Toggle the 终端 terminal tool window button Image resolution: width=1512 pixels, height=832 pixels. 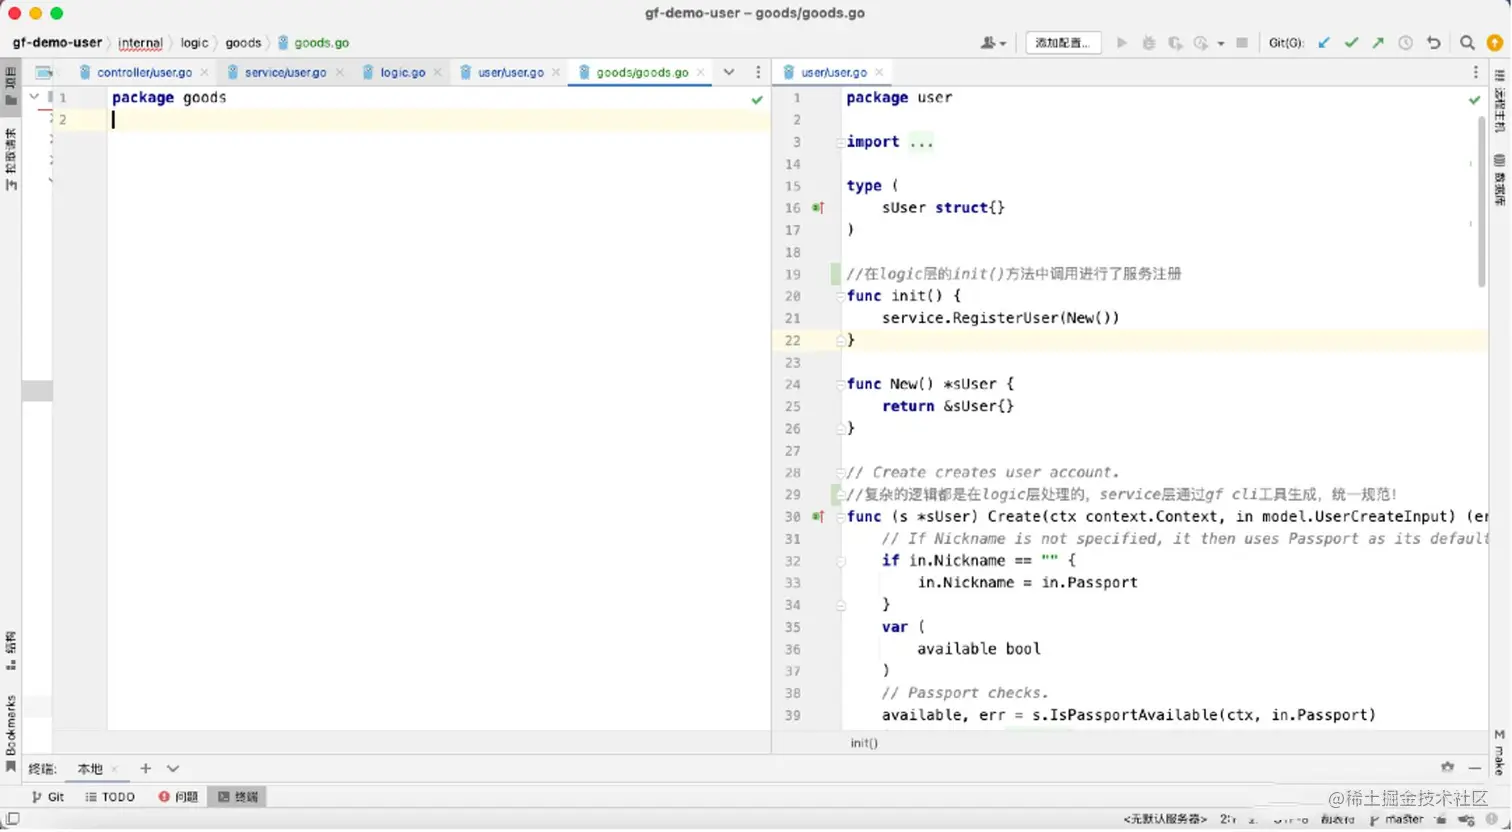pyautogui.click(x=238, y=797)
